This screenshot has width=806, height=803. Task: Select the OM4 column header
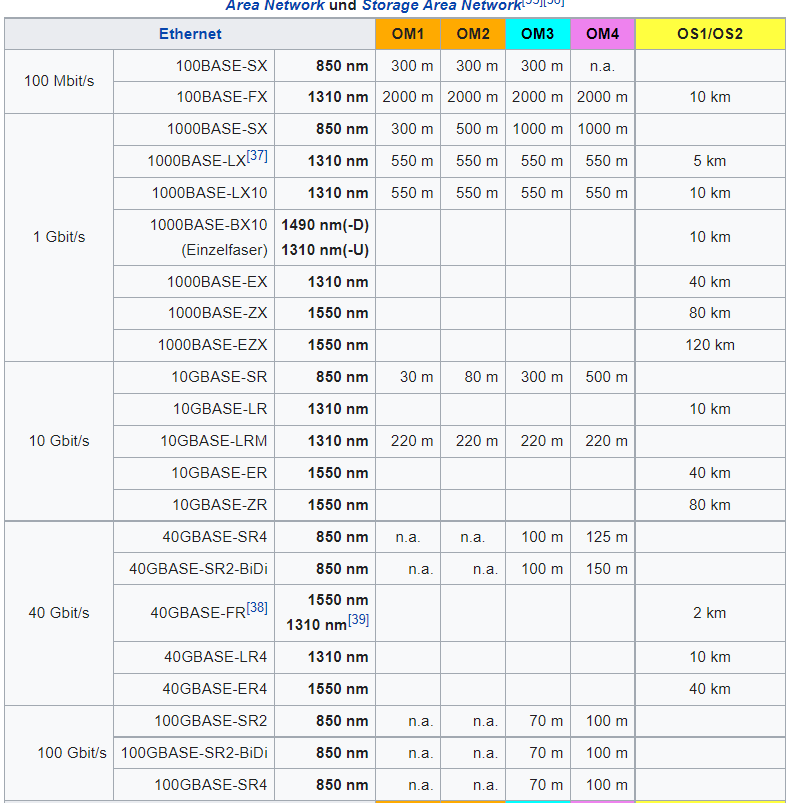(x=602, y=34)
